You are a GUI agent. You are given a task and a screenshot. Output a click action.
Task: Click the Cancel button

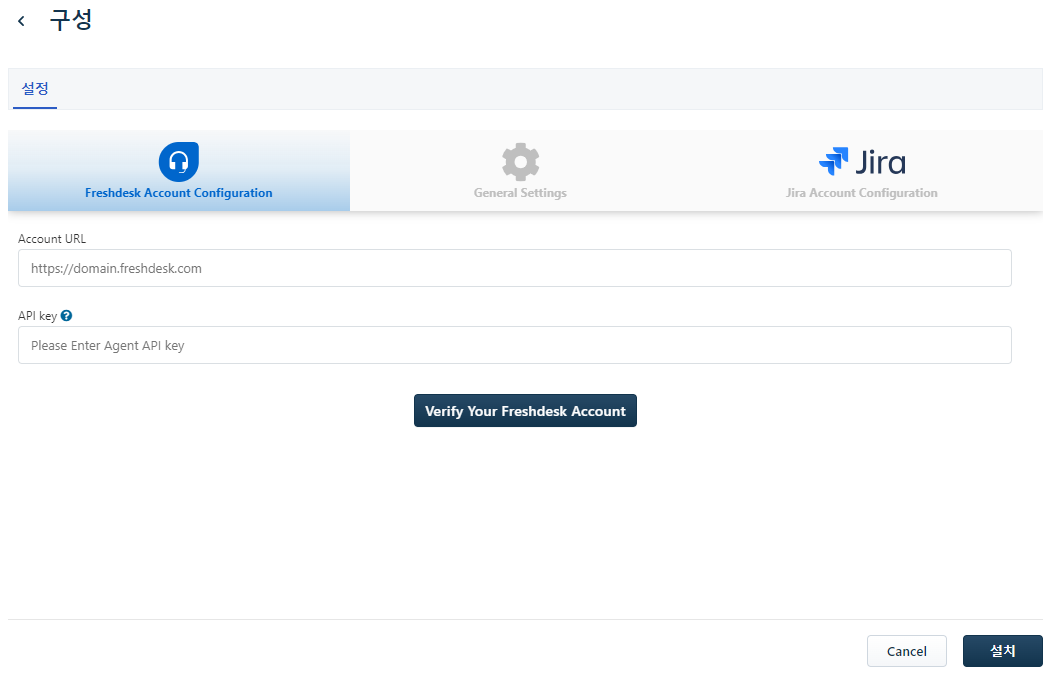click(906, 651)
